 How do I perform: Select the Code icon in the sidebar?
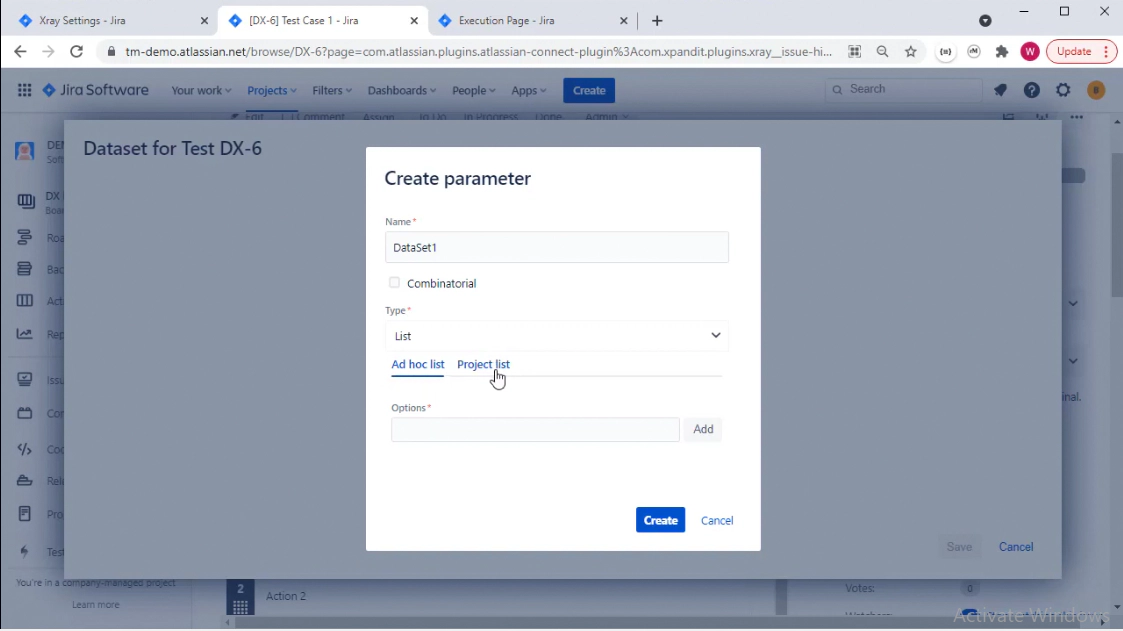(26, 449)
